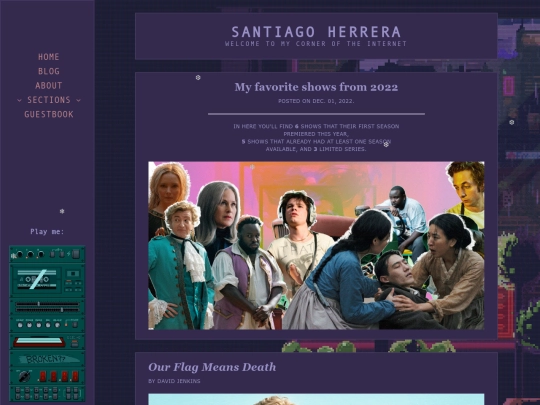Click the large square power button at top right of the player
540x405 pixels.
point(76,254)
